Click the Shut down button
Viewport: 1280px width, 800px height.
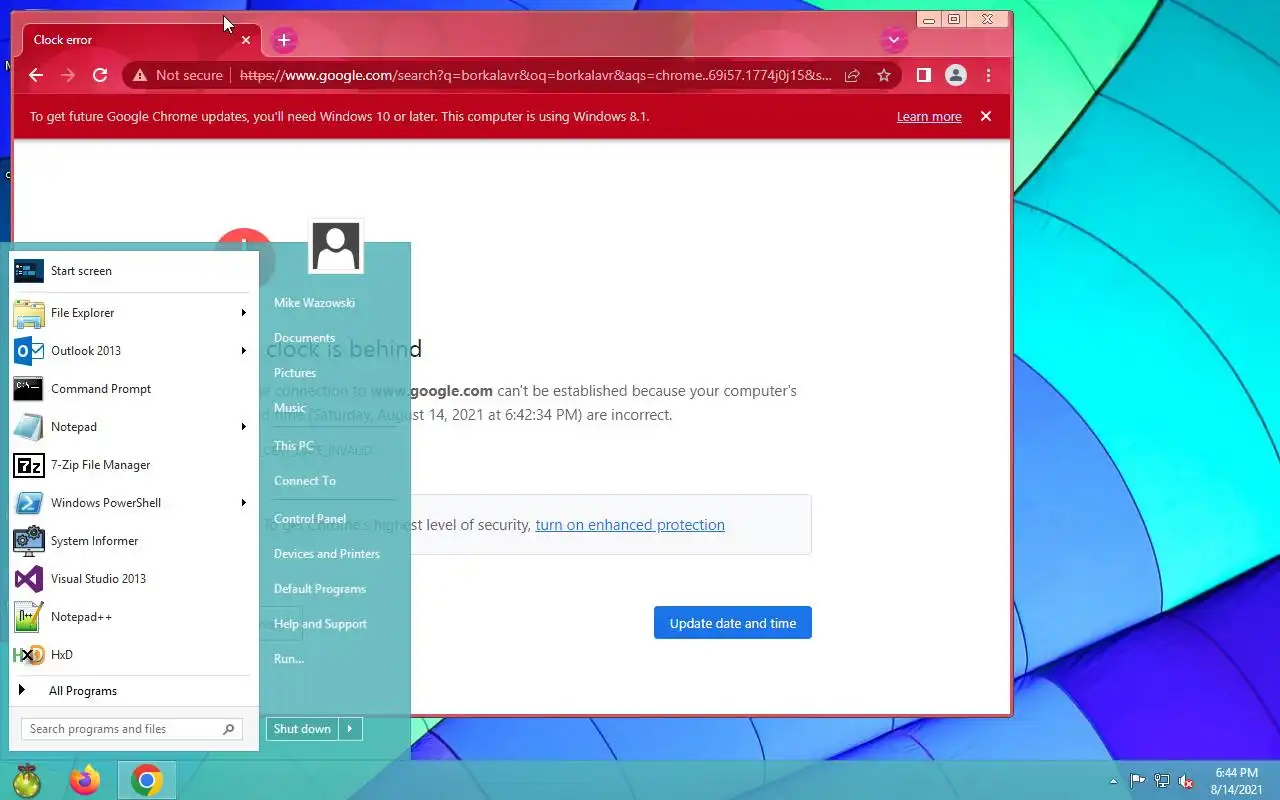(x=302, y=729)
